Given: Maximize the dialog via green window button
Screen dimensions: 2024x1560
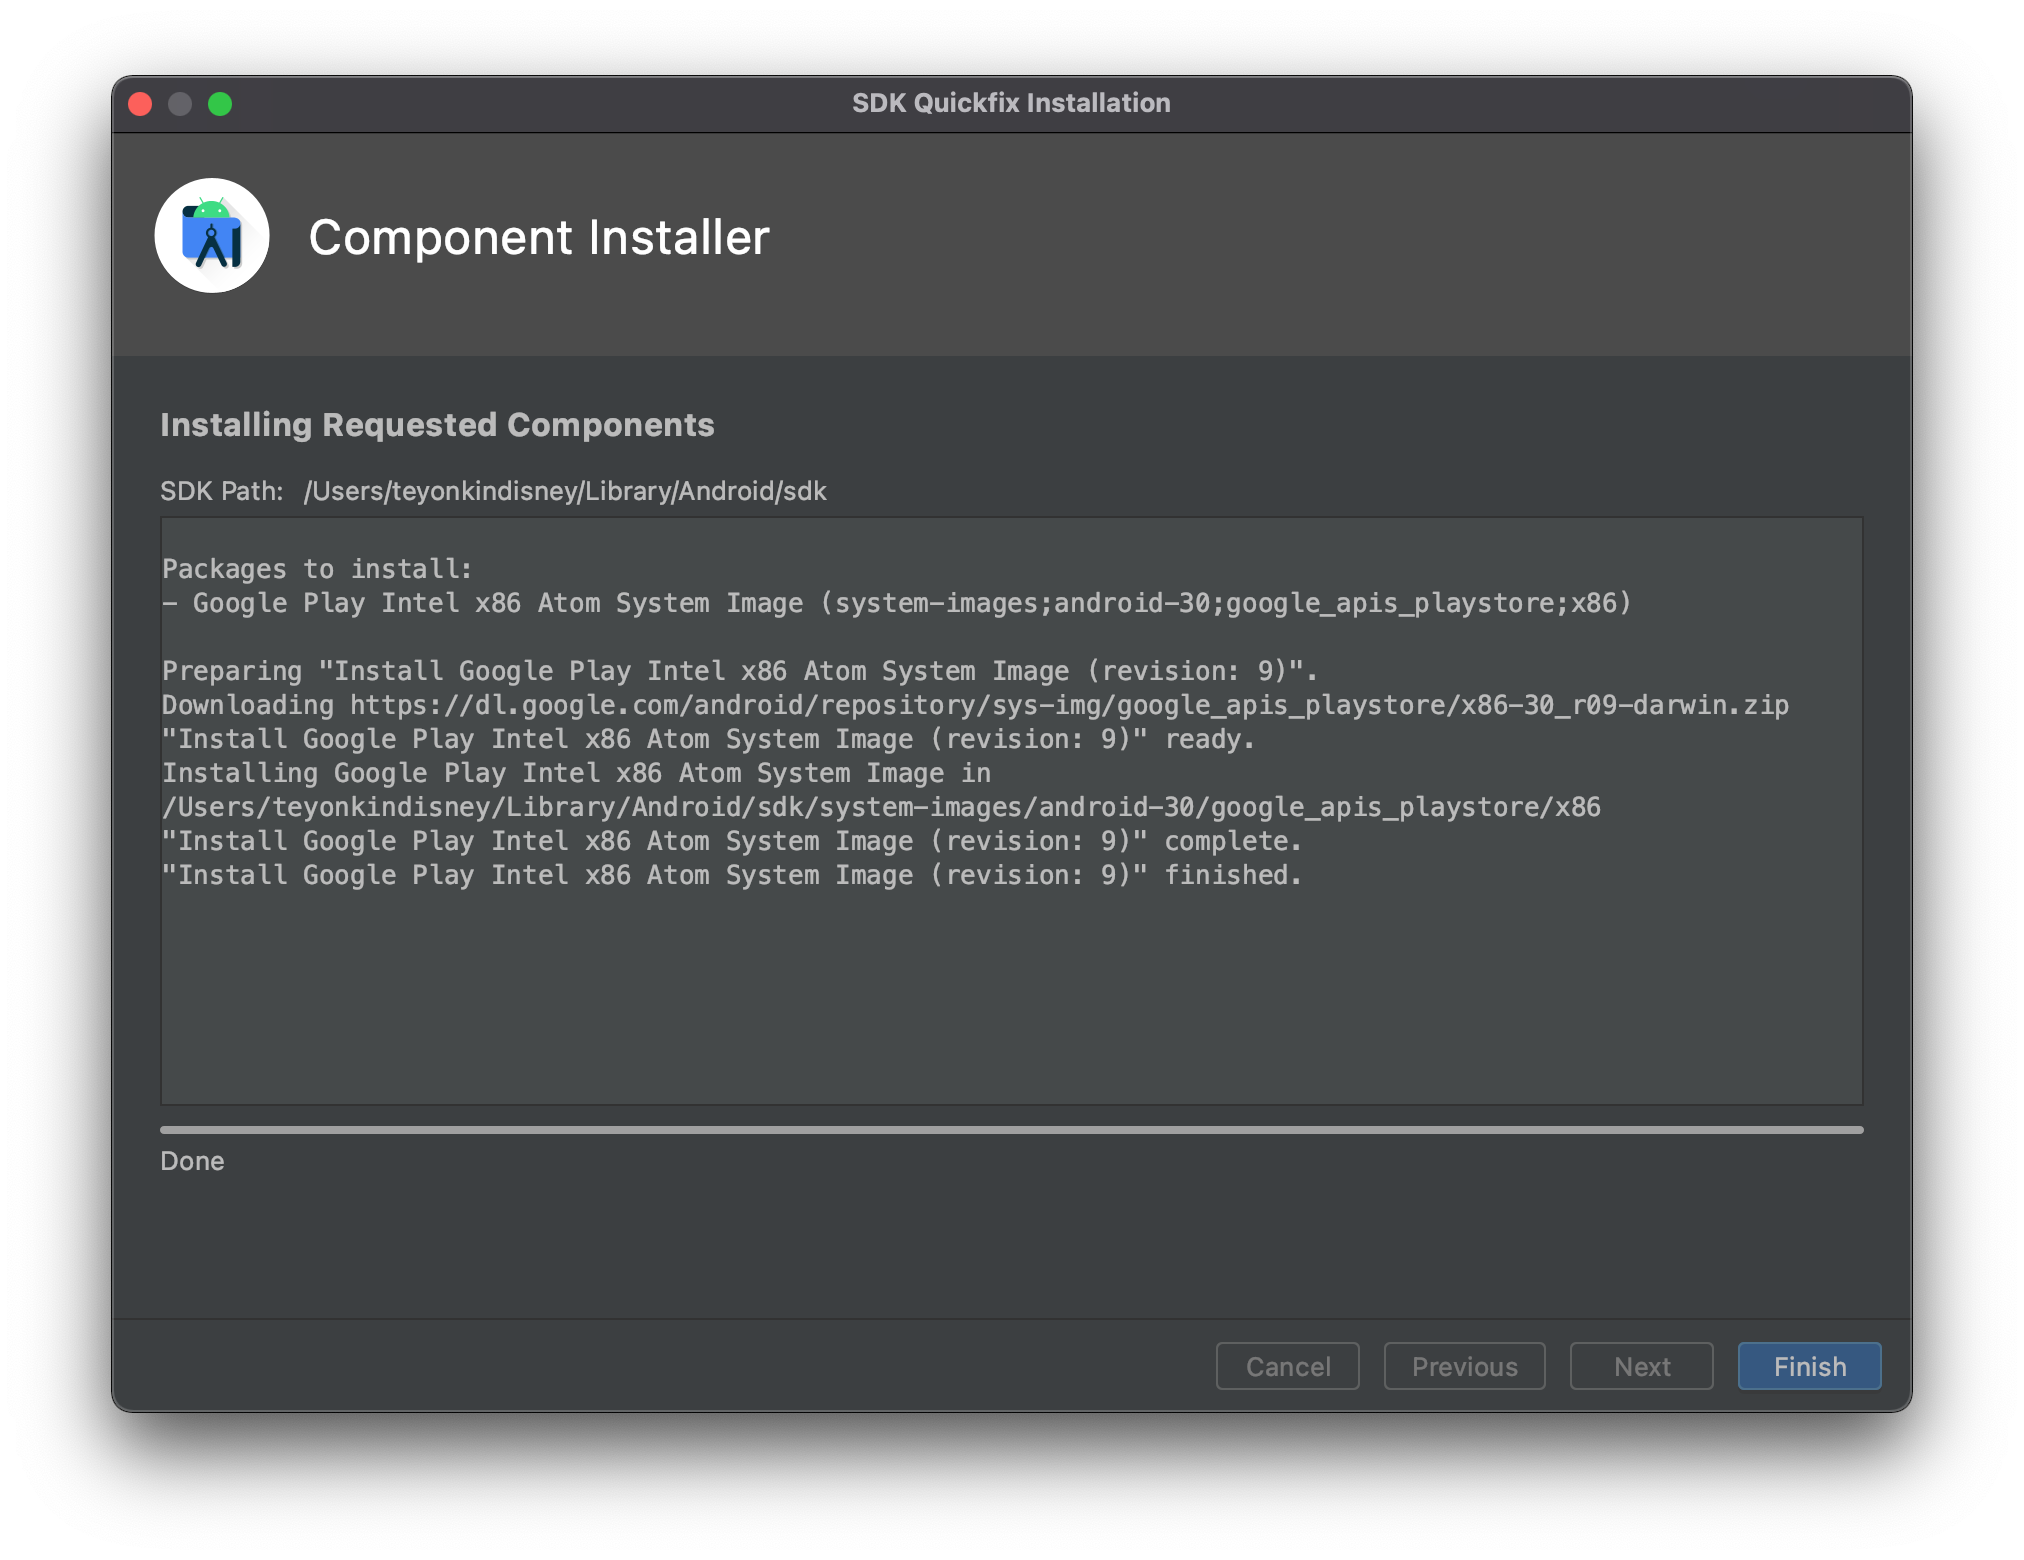Looking at the screenshot, I should [x=220, y=104].
